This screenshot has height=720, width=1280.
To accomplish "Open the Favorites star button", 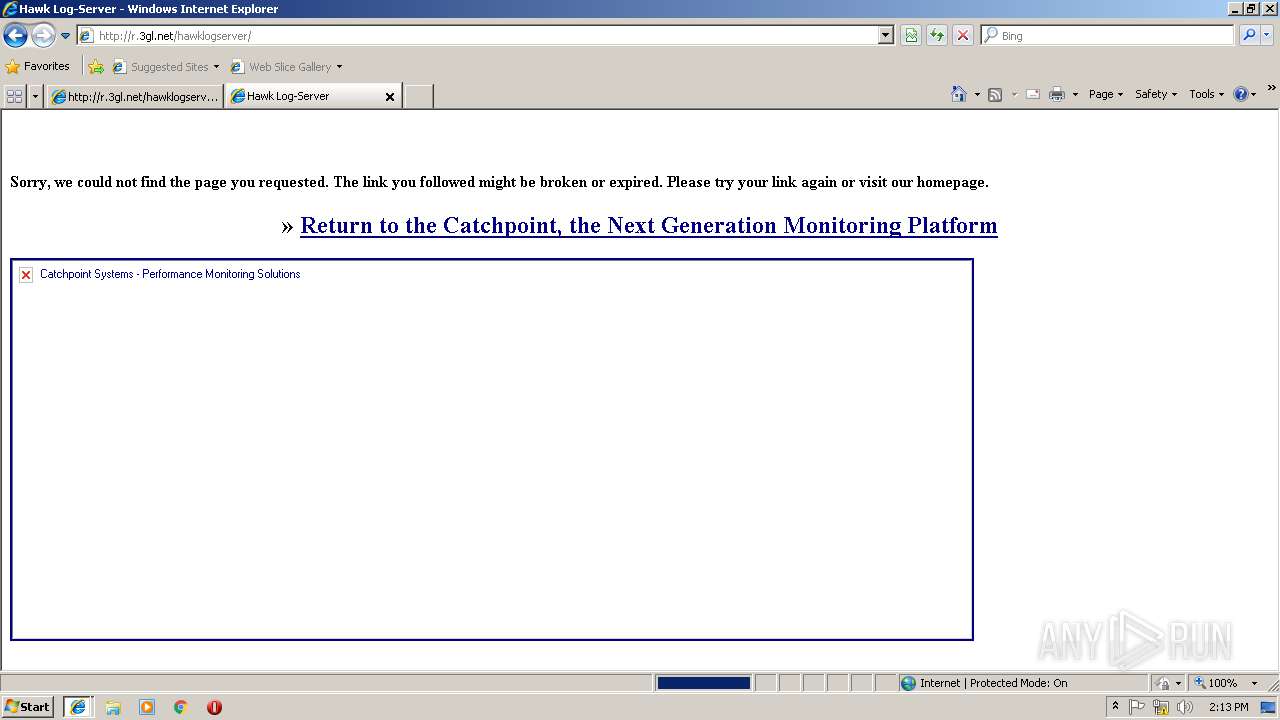I will coord(38,66).
